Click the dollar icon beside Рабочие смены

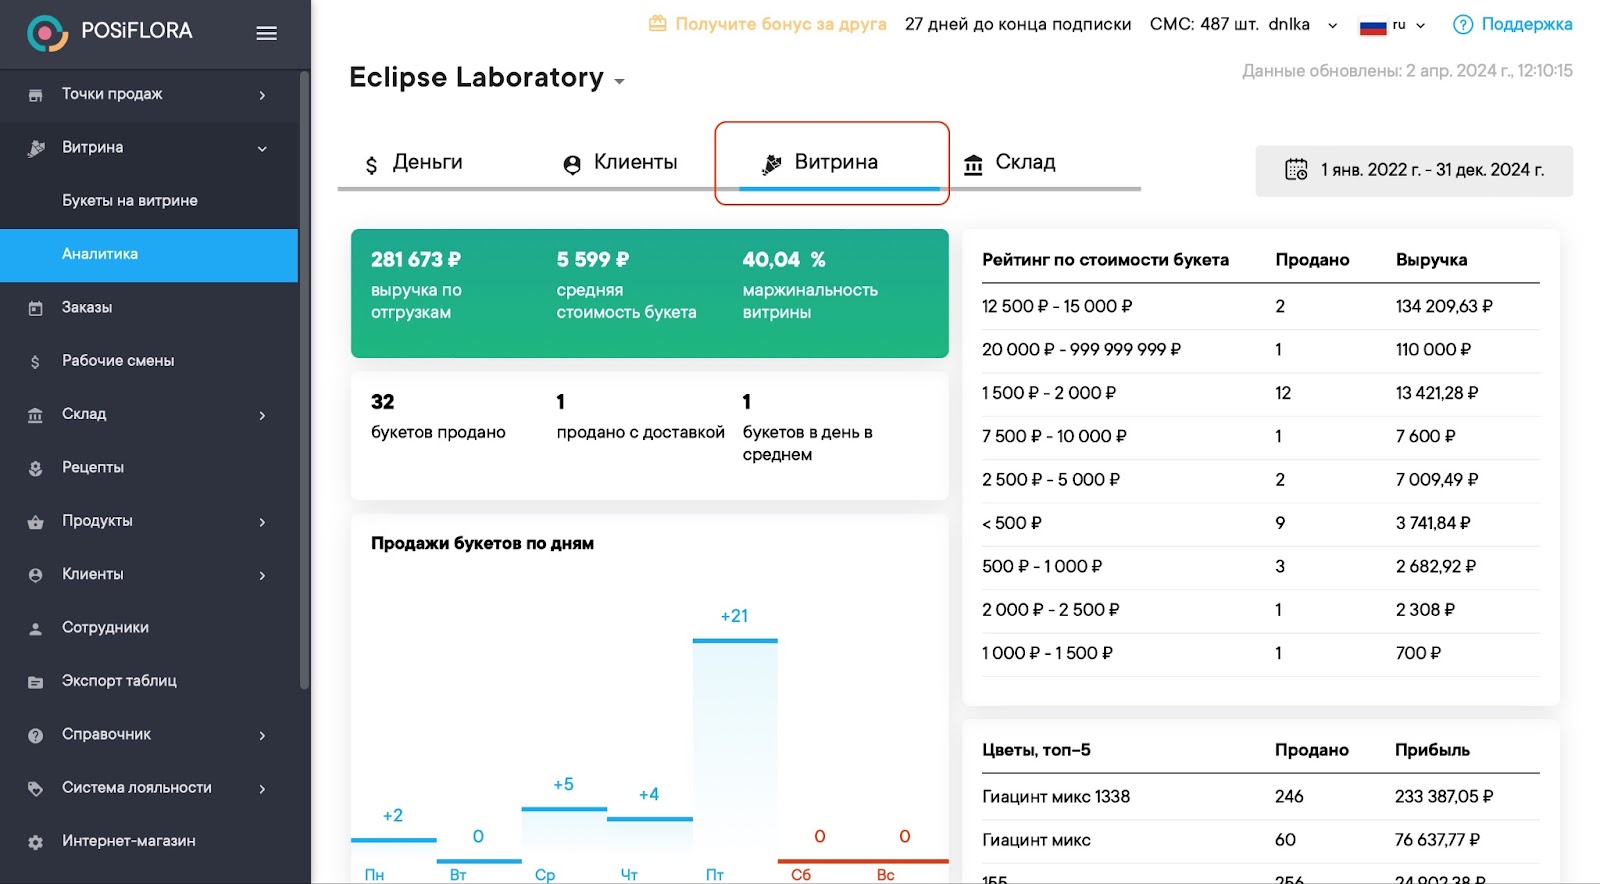36,362
